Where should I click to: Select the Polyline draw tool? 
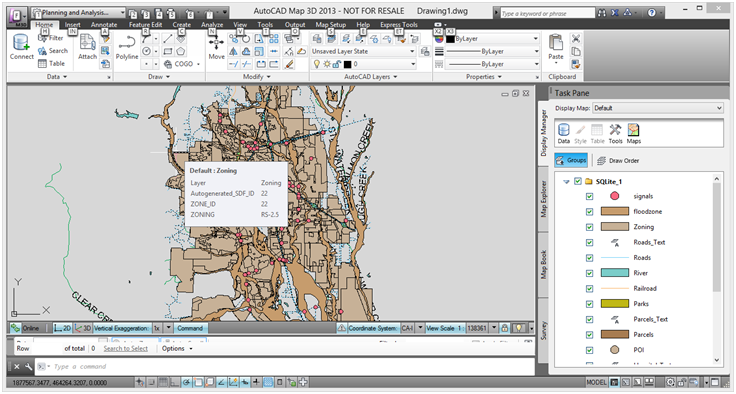click(x=127, y=47)
